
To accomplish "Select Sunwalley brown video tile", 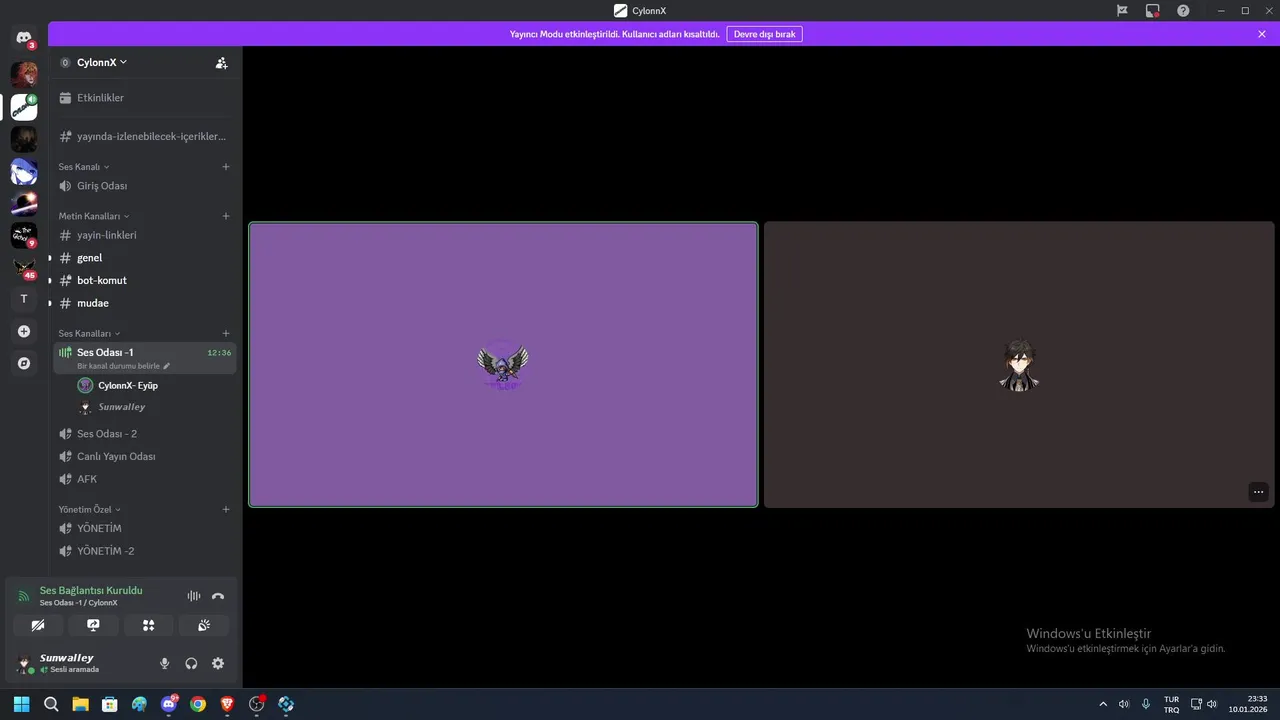I will click(x=1019, y=365).
